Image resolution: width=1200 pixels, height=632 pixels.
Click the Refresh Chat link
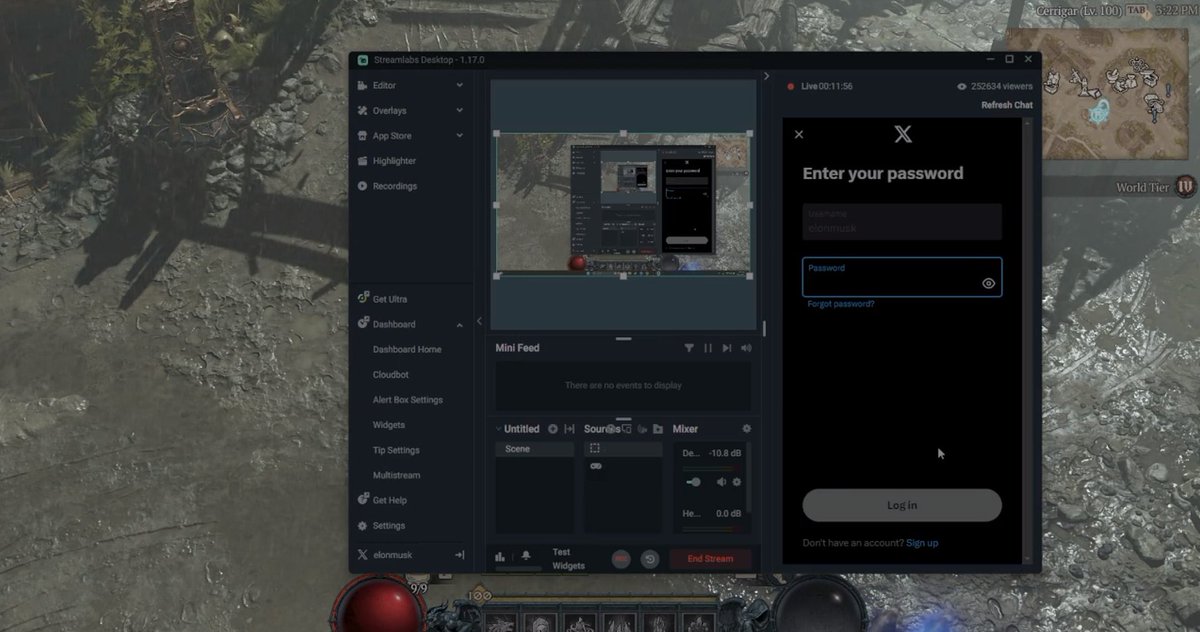pyautogui.click(x=1007, y=105)
